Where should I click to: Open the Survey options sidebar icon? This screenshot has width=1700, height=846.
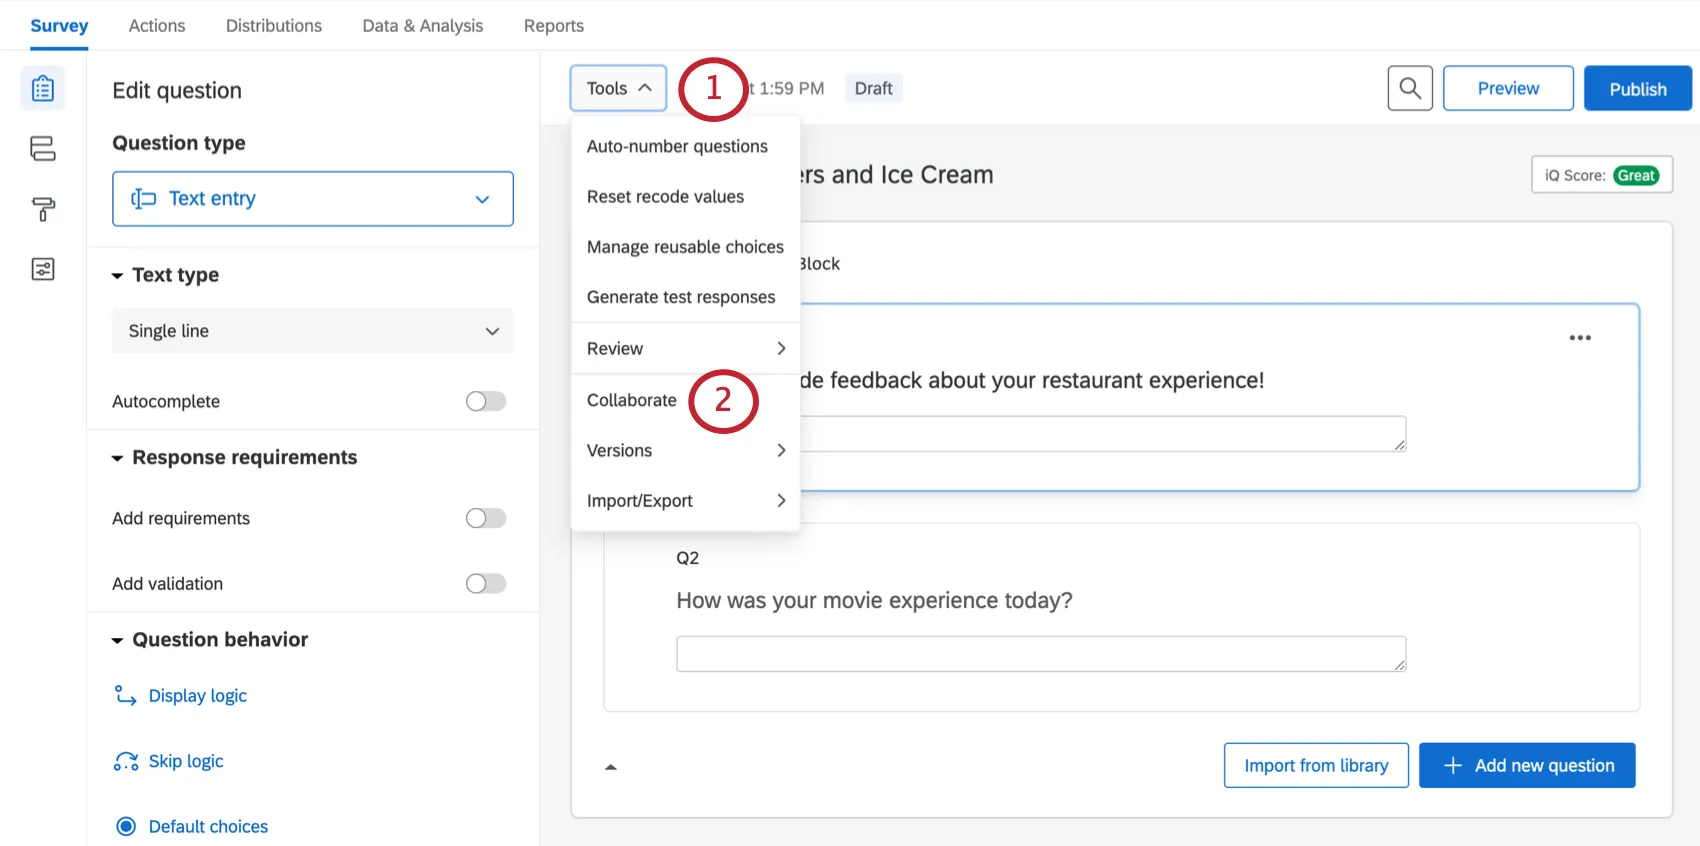43,269
